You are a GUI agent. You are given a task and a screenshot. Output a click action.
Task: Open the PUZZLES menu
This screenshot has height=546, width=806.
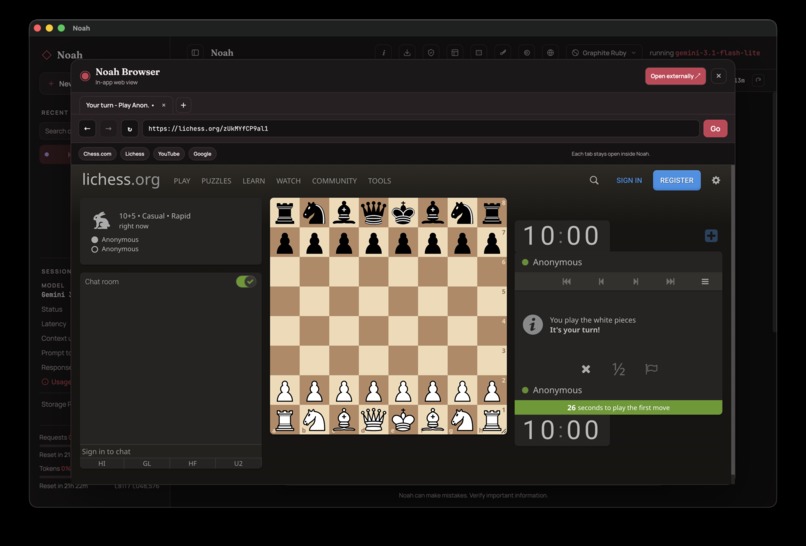(216, 181)
